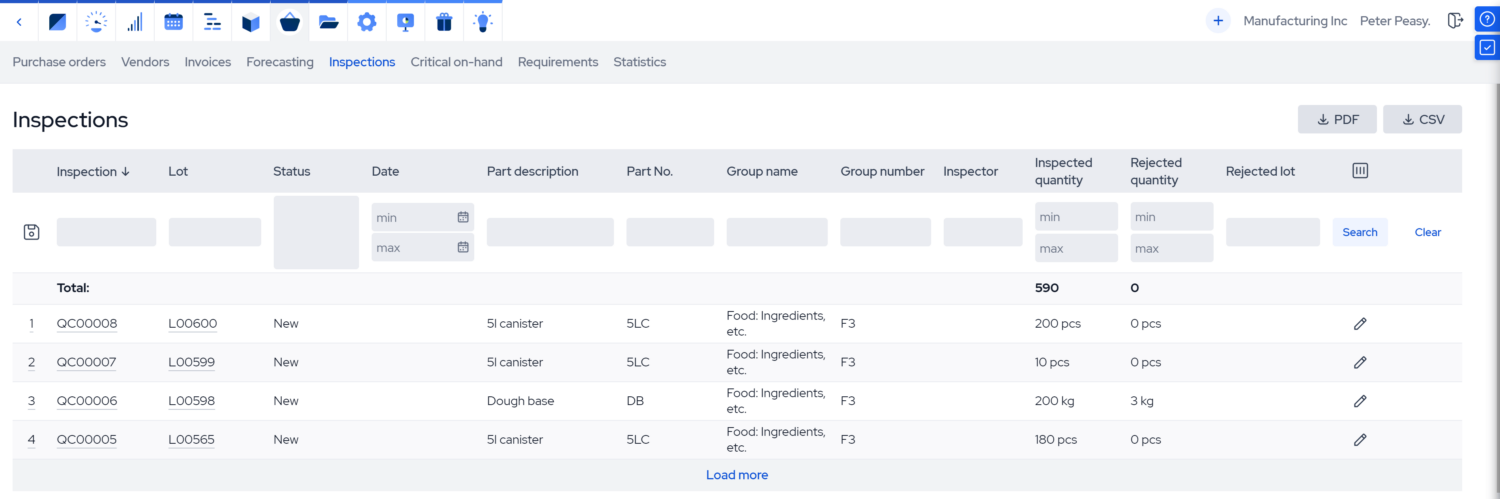Download the inspections as PDF
Image resolution: width=1500 pixels, height=499 pixels.
1337,119
